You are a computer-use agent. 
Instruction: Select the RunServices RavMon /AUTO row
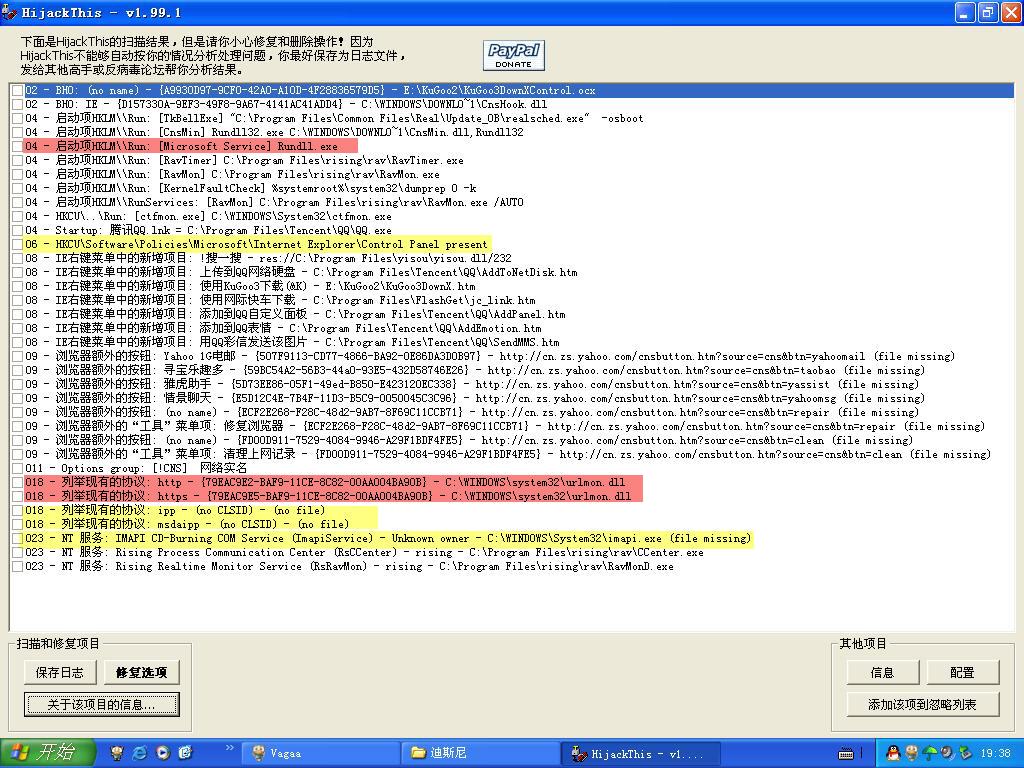click(274, 202)
